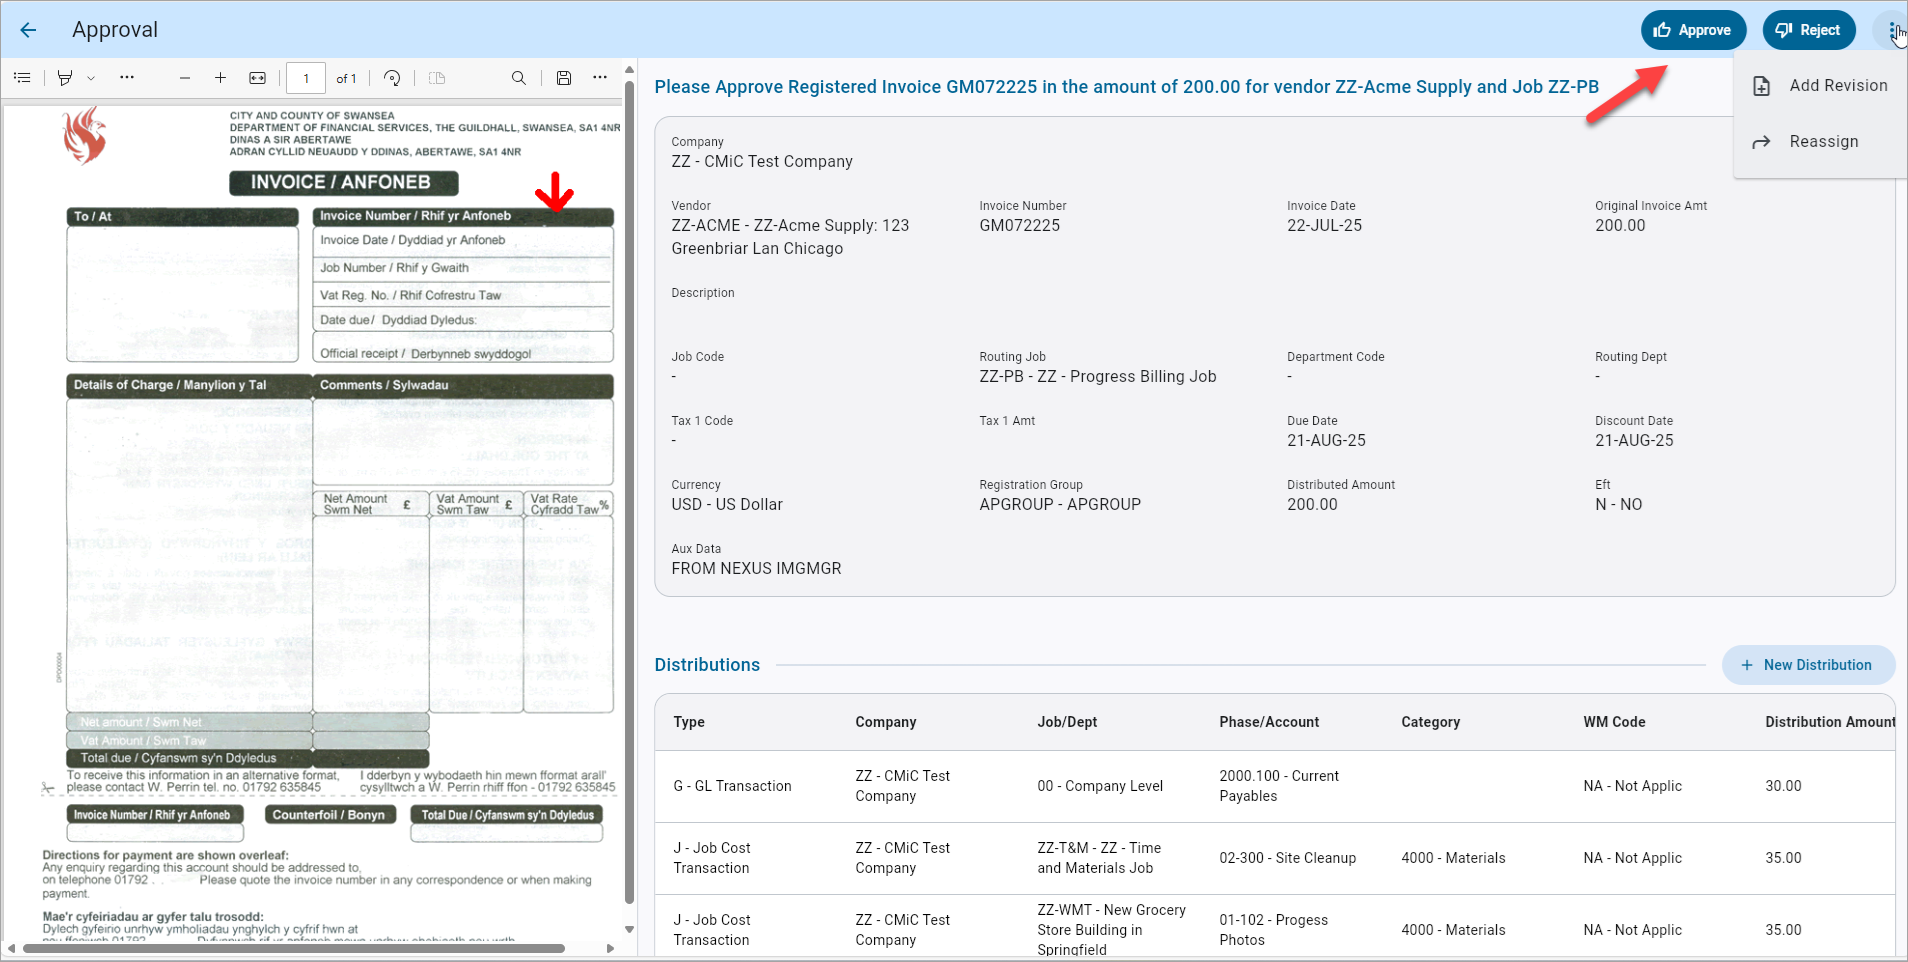The width and height of the screenshot is (1908, 962).
Task: Click the USD - US Dollar currency
Action: click(x=727, y=505)
